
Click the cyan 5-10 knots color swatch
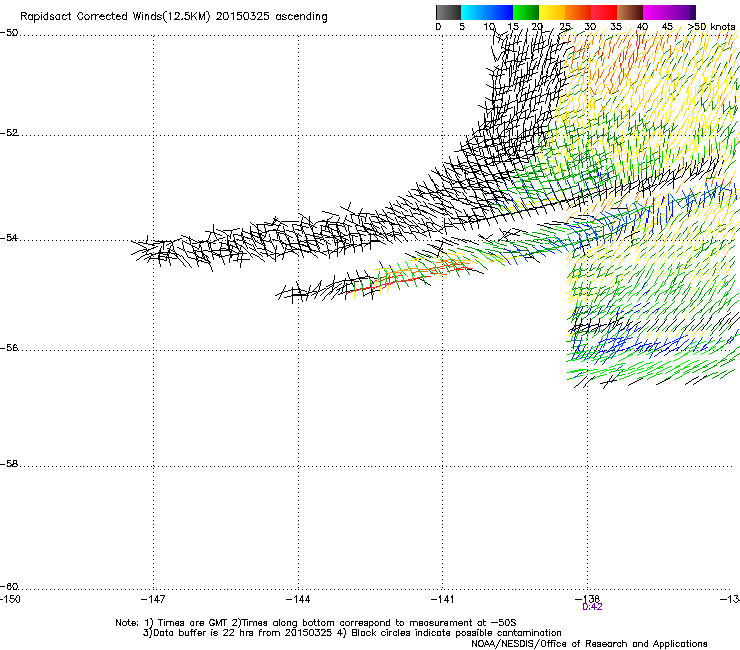(x=474, y=12)
